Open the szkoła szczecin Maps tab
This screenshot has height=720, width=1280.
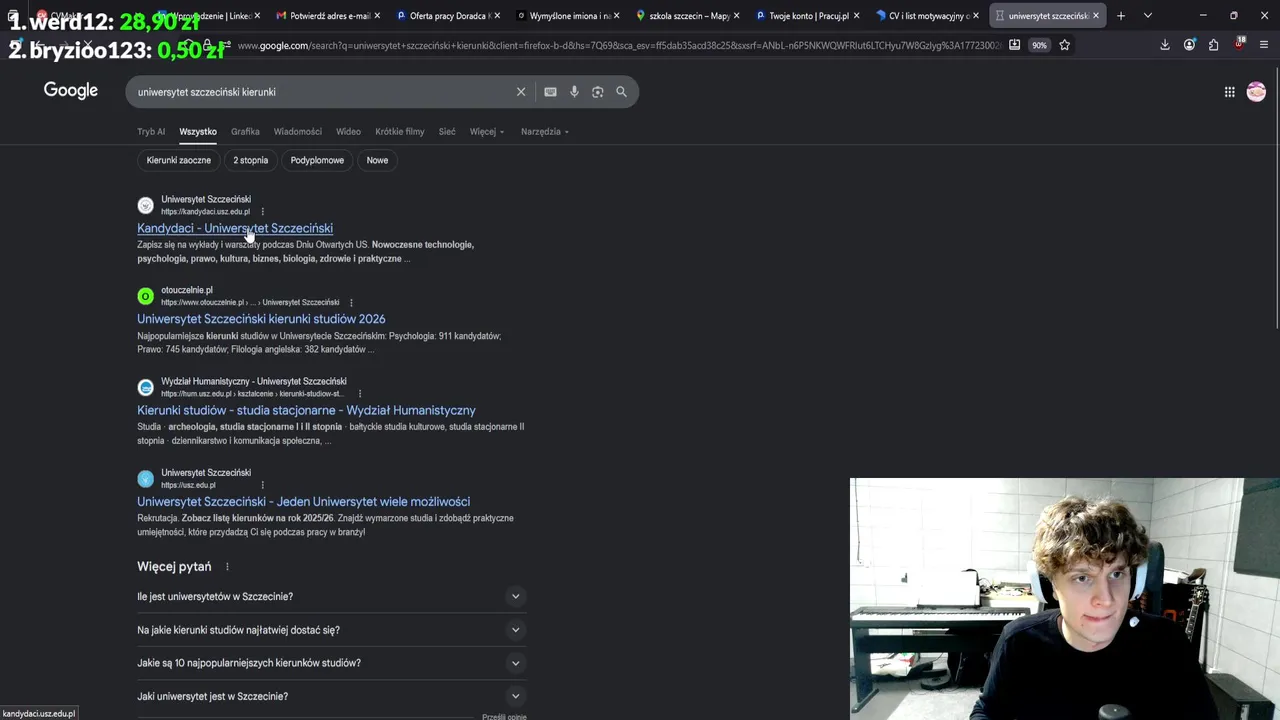tap(685, 16)
